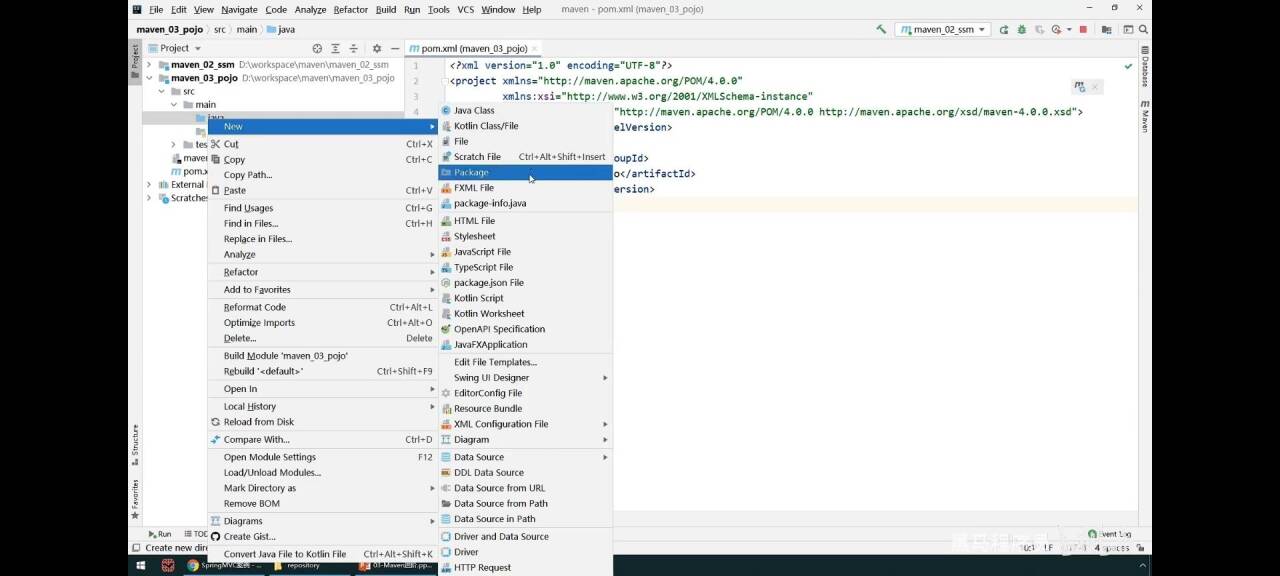The height and width of the screenshot is (576, 1280).
Task: Open the Structure tool window
Action: pos(135,446)
